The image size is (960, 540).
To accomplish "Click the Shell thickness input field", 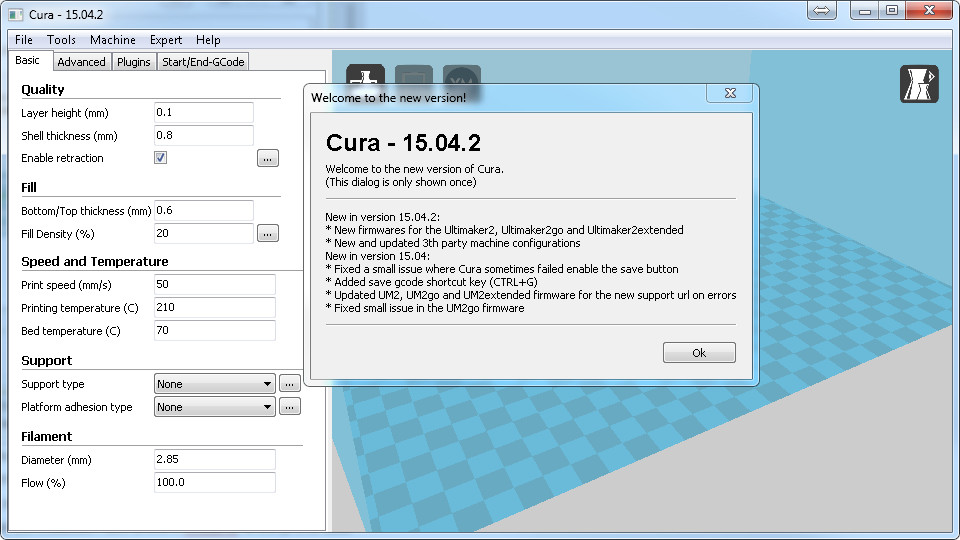I will point(204,135).
